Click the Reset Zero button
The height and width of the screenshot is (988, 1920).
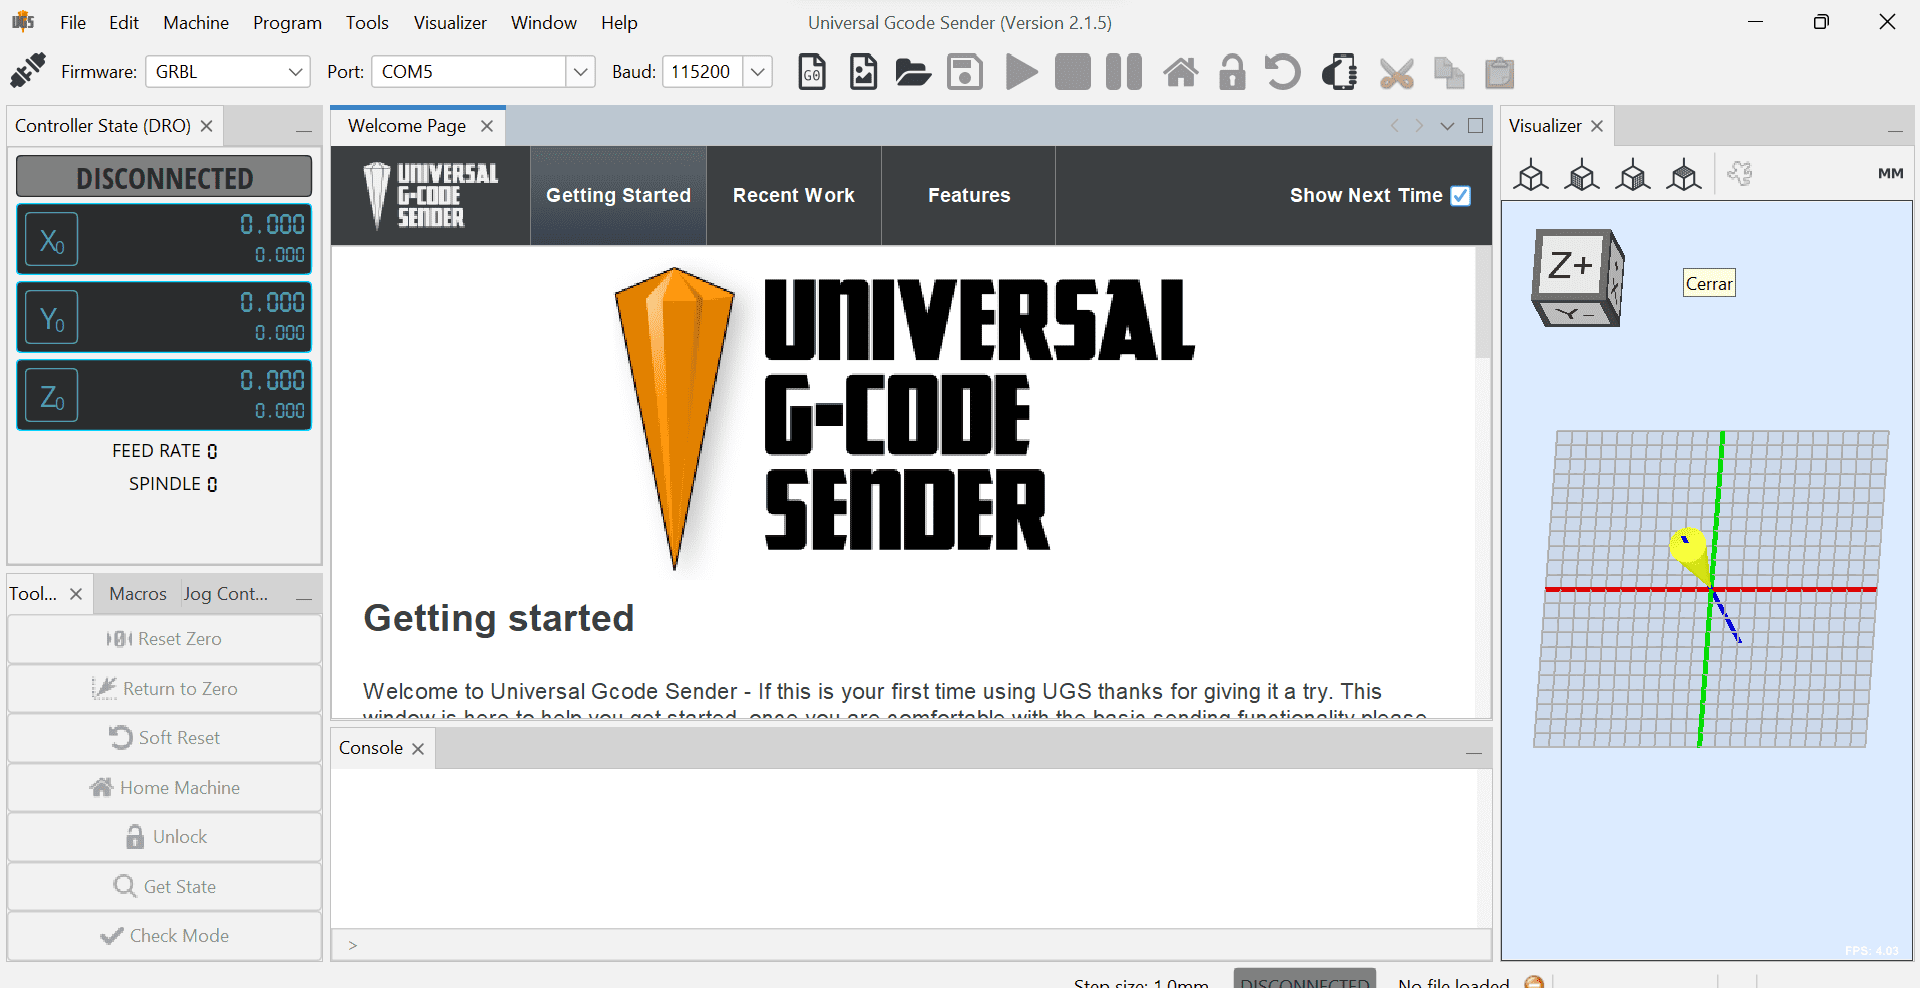[164, 639]
